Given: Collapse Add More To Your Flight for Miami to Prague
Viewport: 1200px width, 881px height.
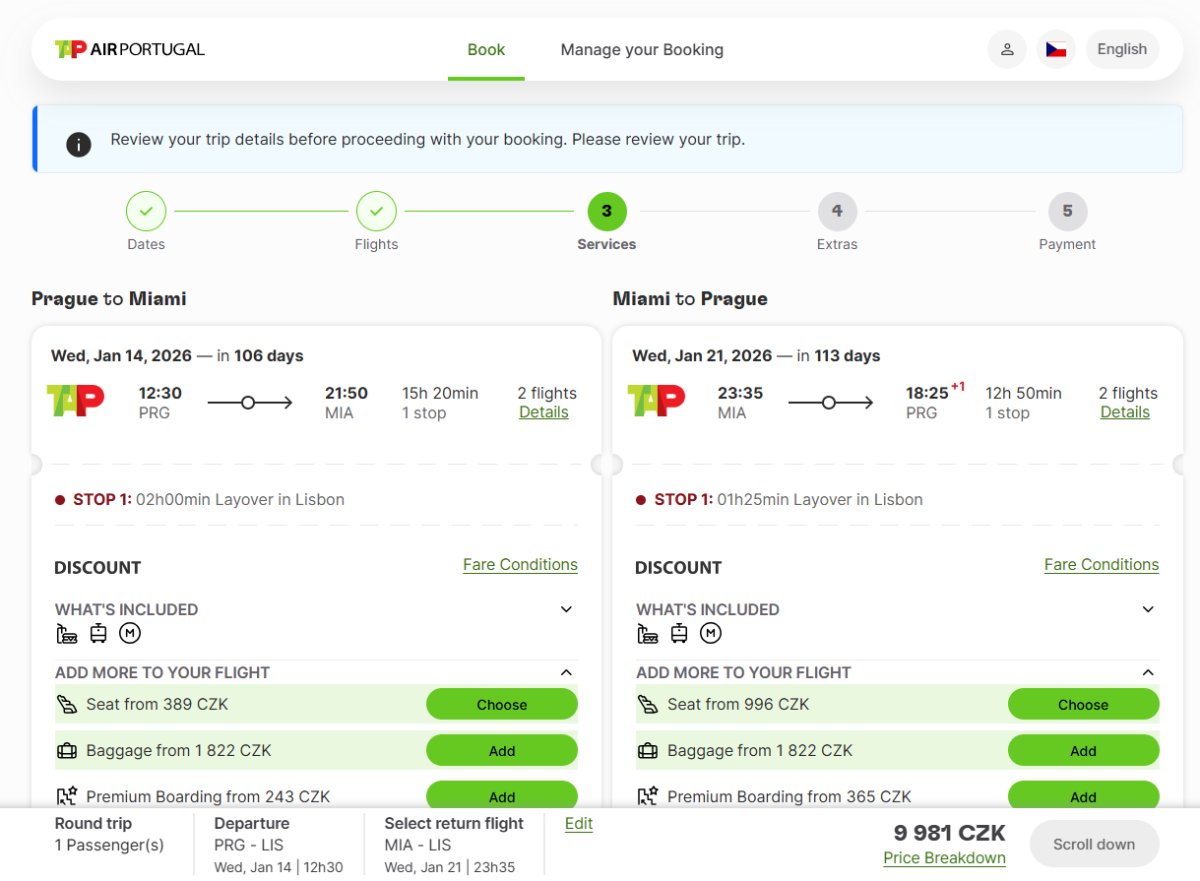Looking at the screenshot, I should [1148, 673].
